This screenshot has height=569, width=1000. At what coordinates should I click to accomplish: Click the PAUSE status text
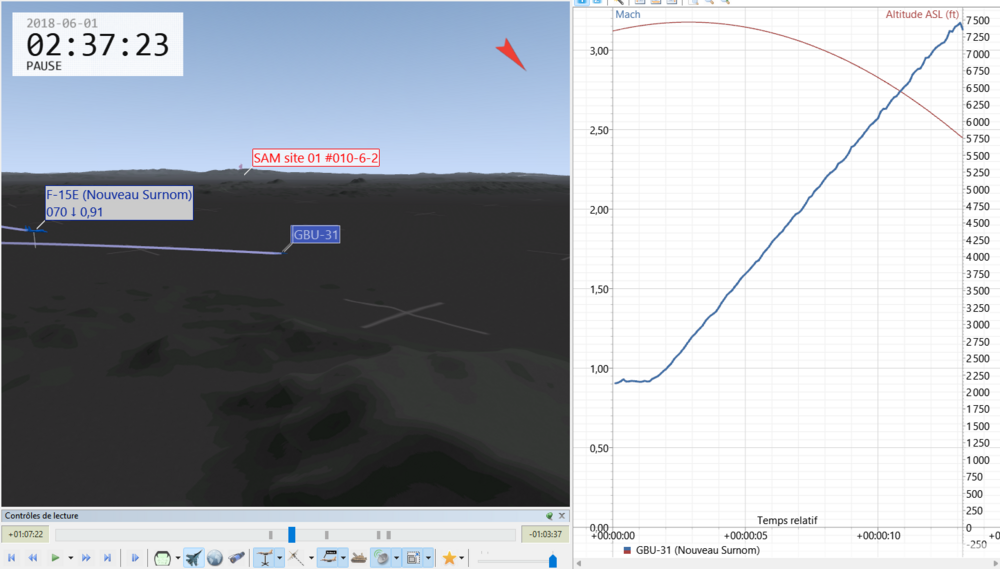(x=44, y=66)
